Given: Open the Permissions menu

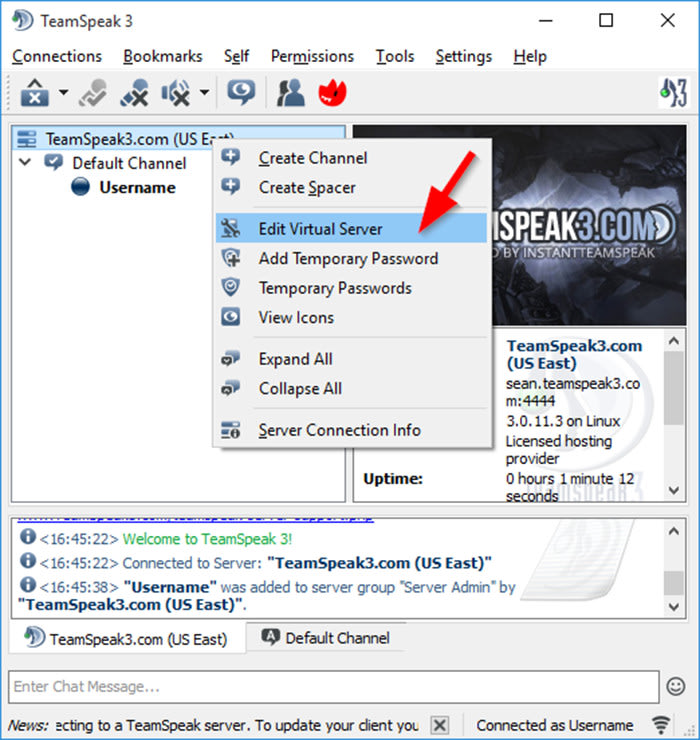Looking at the screenshot, I should pos(312,57).
